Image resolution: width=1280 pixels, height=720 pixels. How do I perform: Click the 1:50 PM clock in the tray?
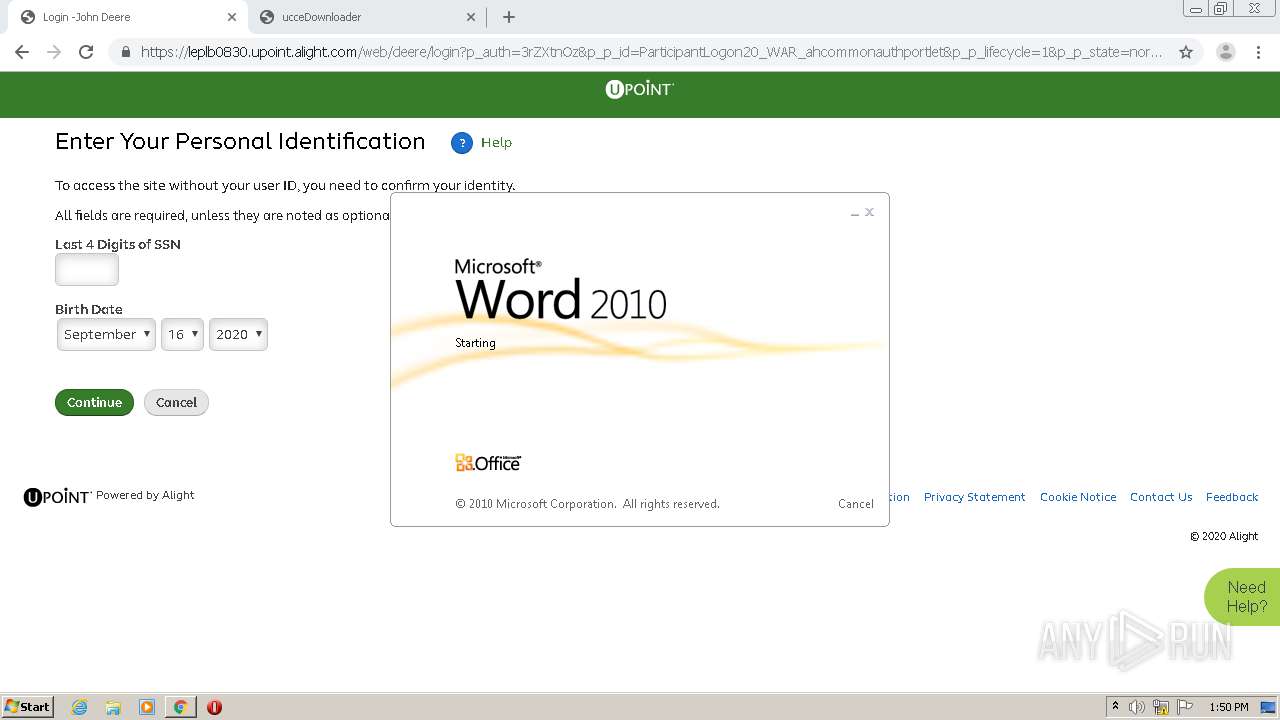[1229, 707]
